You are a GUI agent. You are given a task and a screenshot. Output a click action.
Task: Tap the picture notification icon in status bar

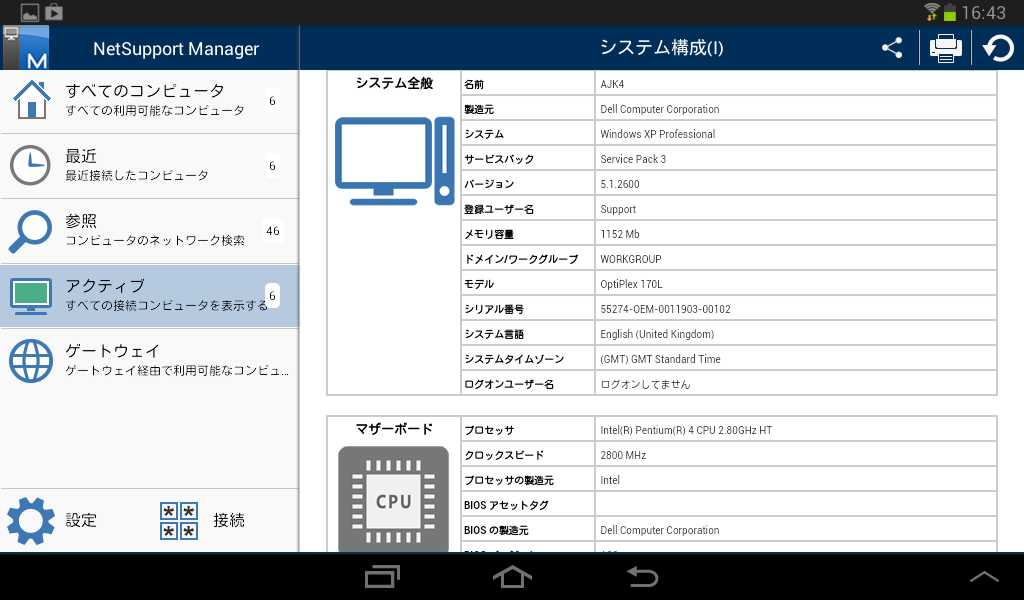tap(30, 12)
